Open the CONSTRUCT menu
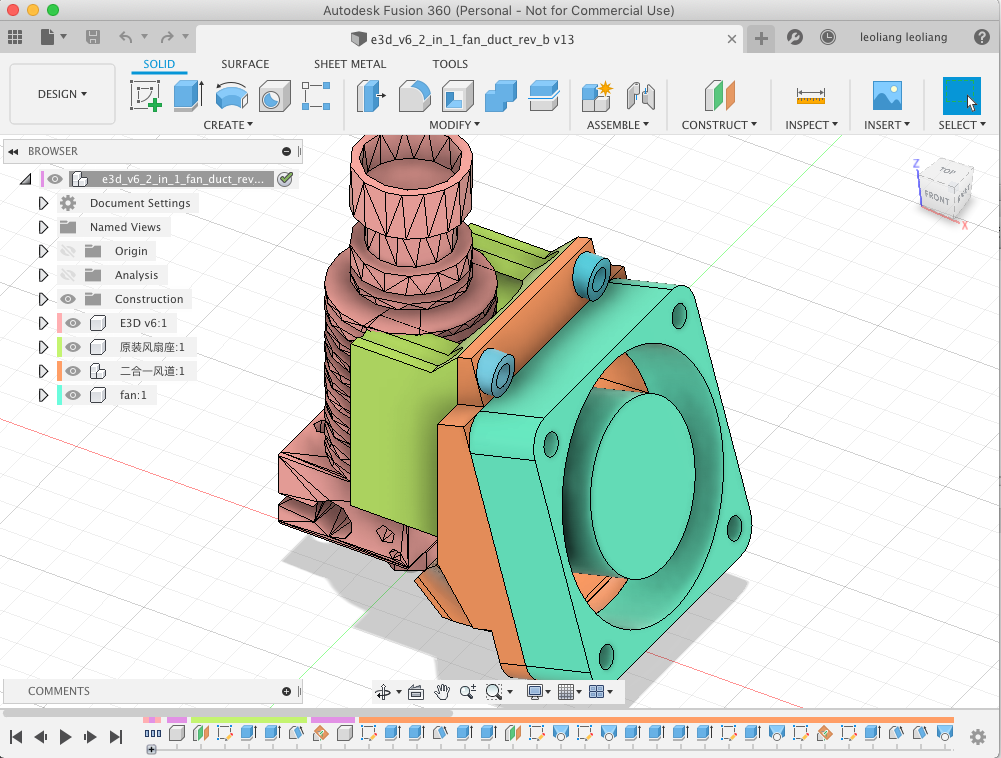Screen dimensions: 1001x758 (x=718, y=125)
